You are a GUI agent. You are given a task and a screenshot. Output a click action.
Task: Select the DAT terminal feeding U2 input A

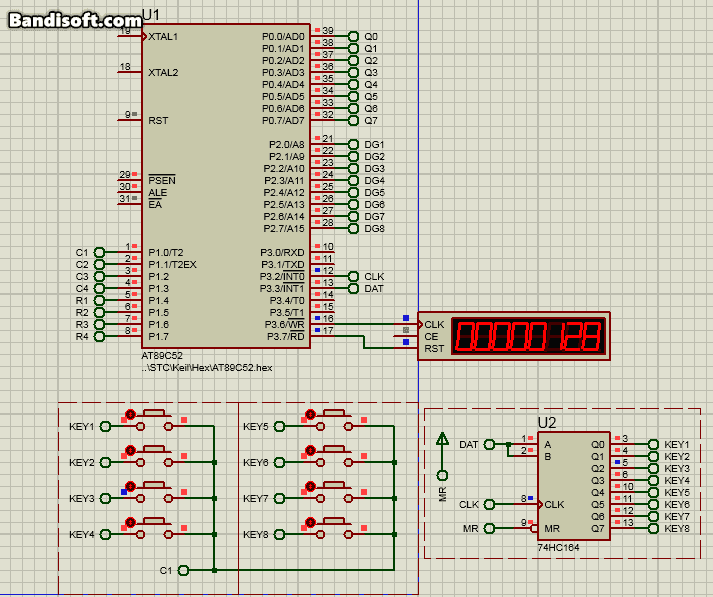point(489,444)
